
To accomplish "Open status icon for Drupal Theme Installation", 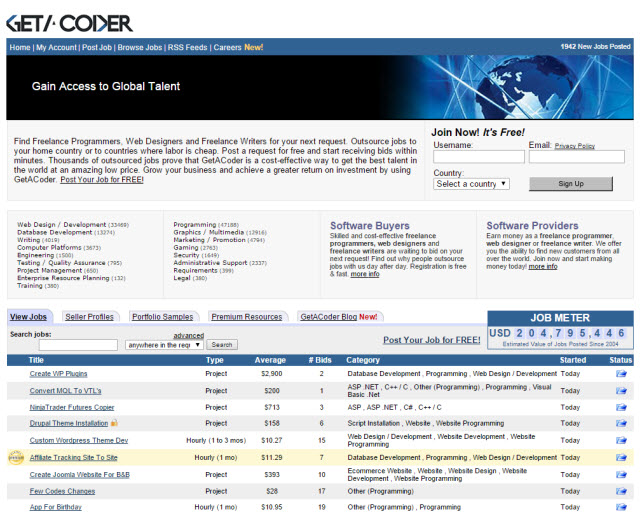I will [621, 423].
